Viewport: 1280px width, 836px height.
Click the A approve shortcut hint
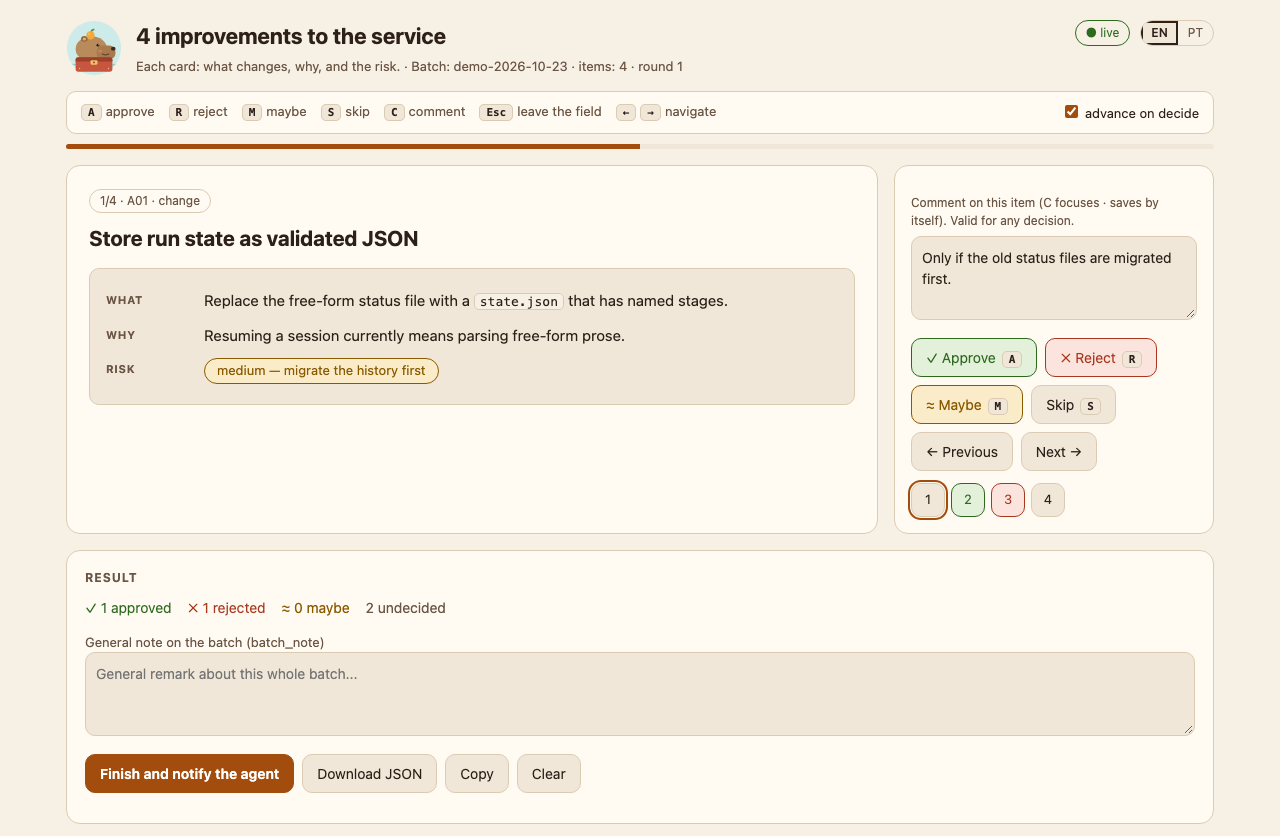point(118,112)
